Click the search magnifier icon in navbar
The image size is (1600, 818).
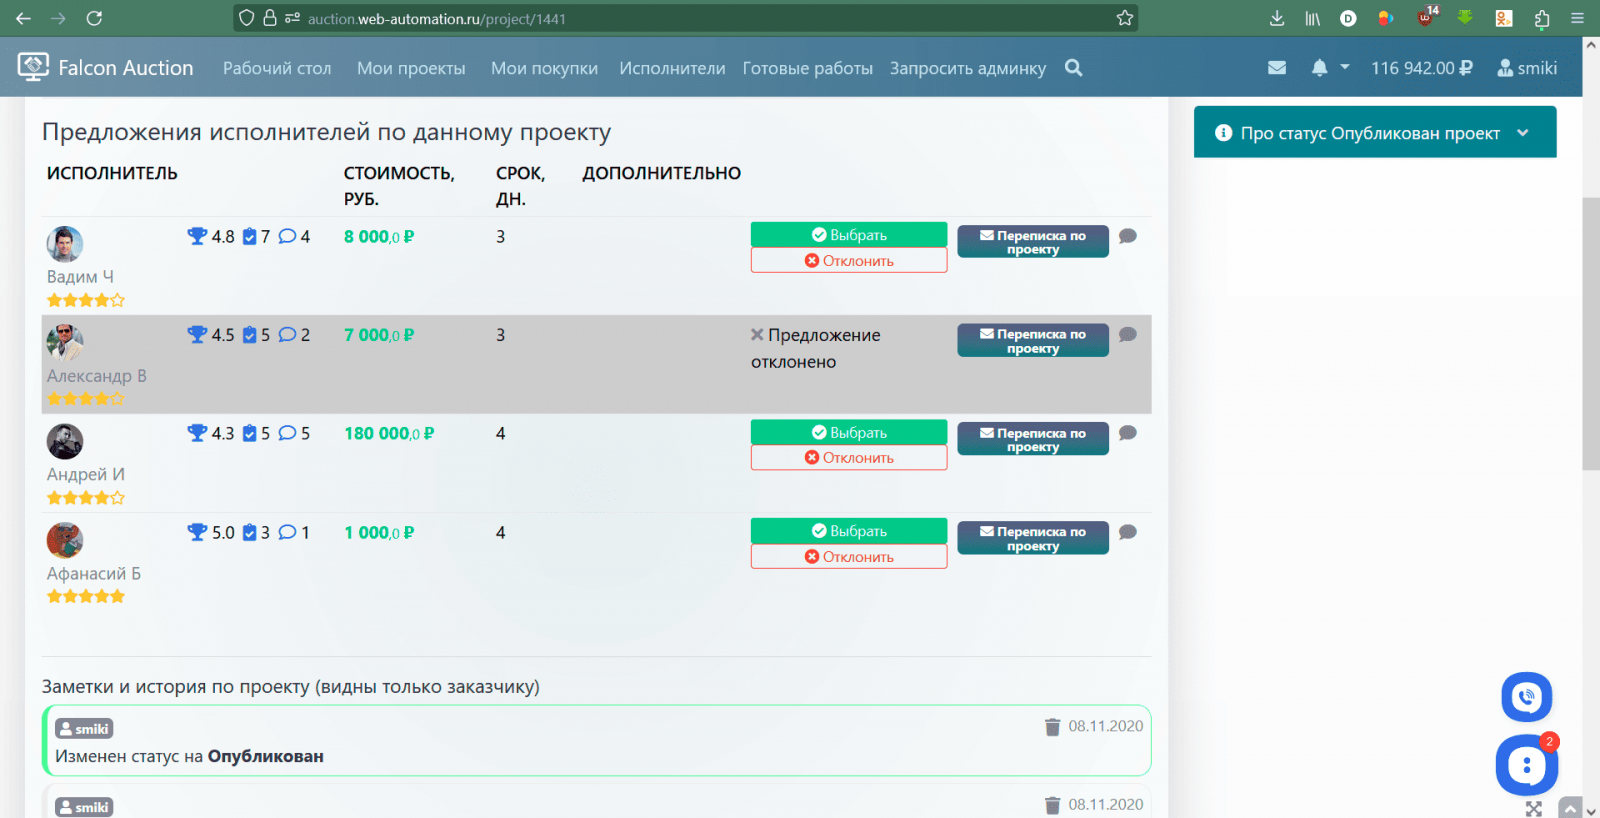[1073, 68]
